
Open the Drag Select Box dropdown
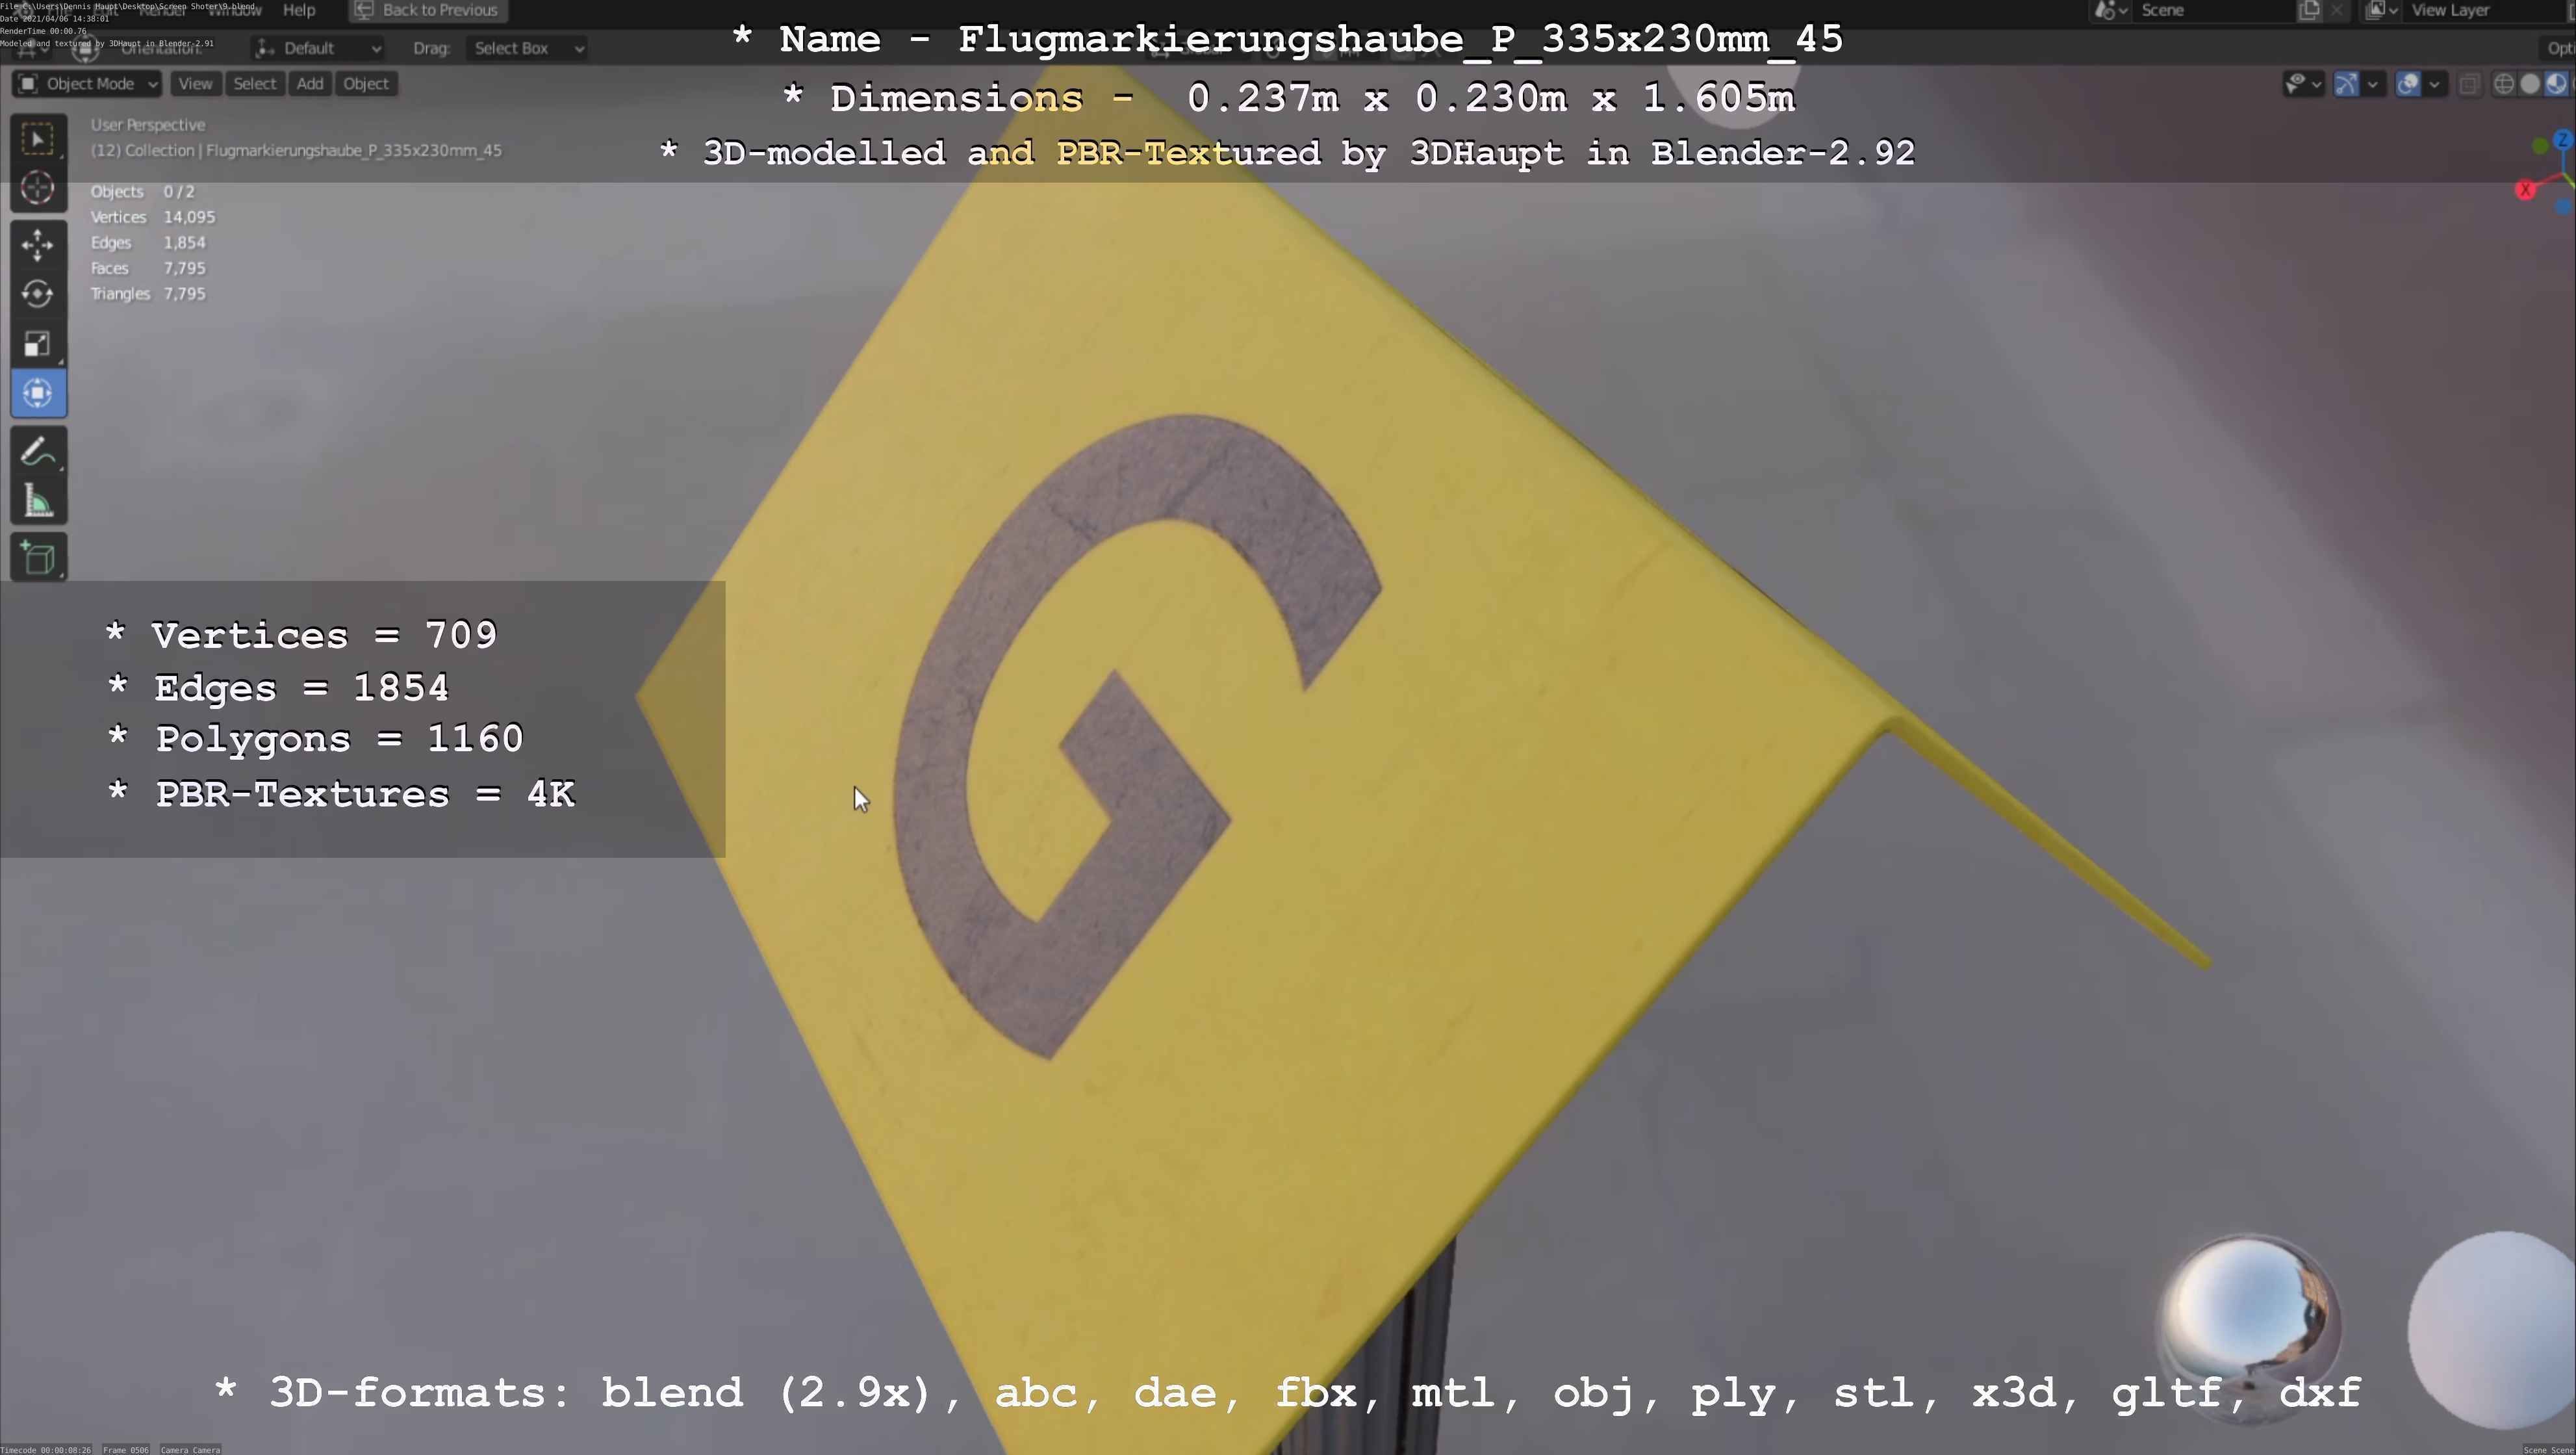pyautogui.click(x=528, y=48)
